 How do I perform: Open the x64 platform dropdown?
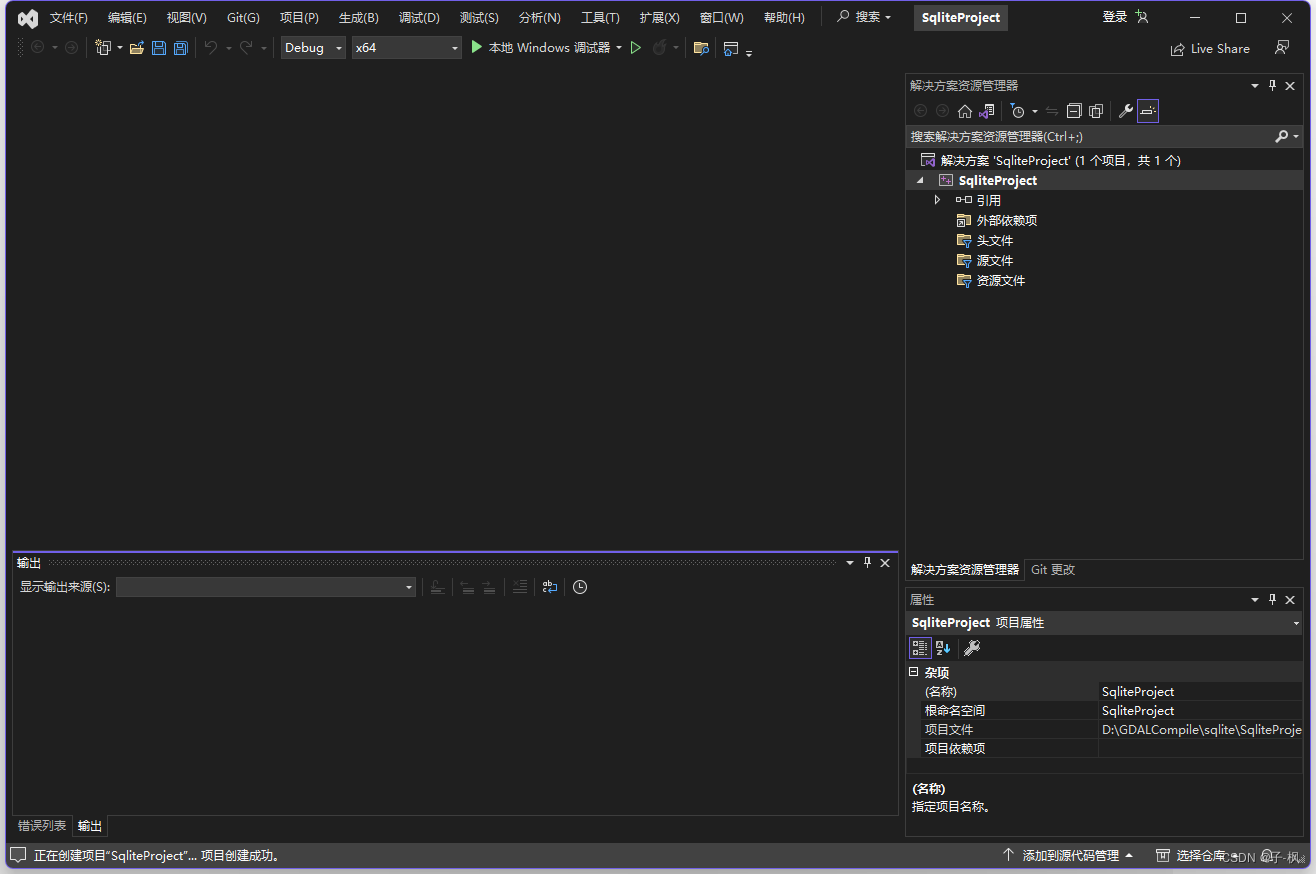pos(453,47)
